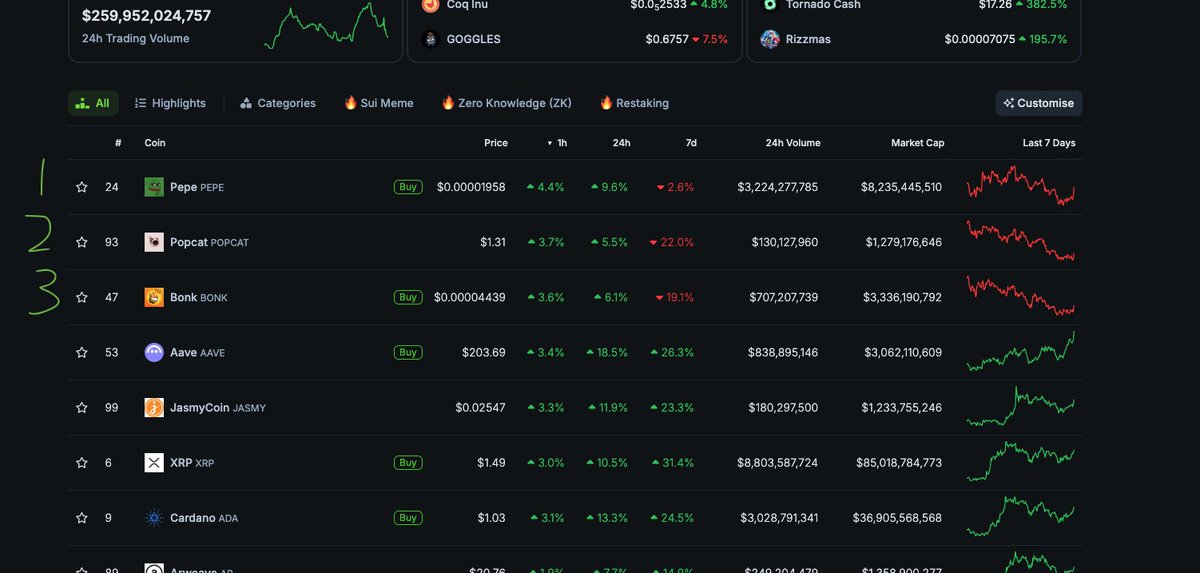Click Aave's price $203.69
This screenshot has height=573, width=1200.
[484, 352]
